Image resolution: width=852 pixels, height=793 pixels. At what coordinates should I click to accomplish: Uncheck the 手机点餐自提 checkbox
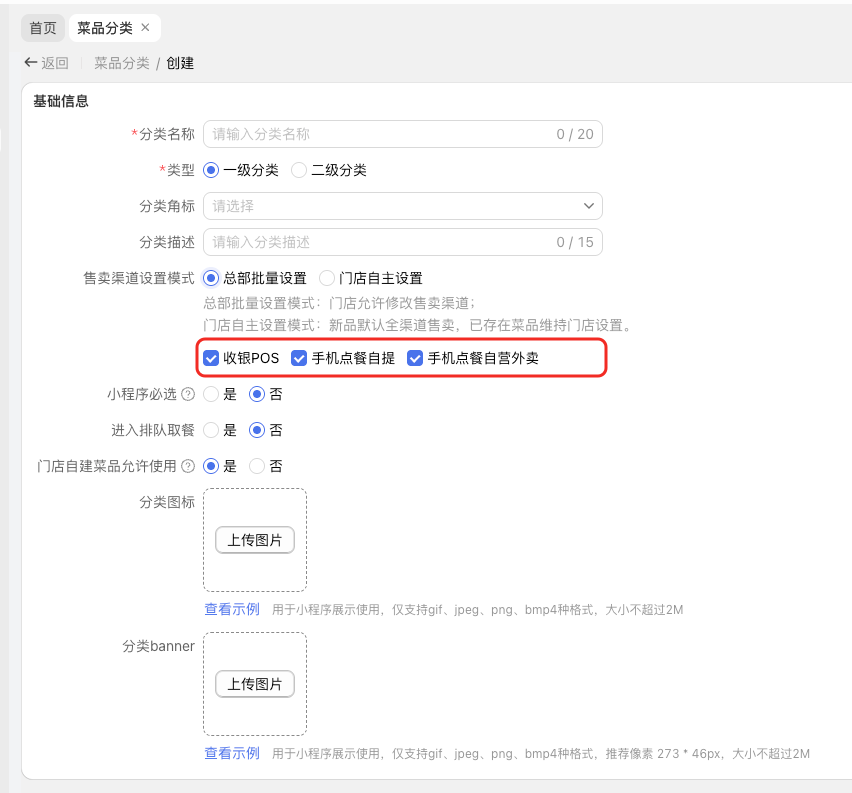tap(299, 358)
